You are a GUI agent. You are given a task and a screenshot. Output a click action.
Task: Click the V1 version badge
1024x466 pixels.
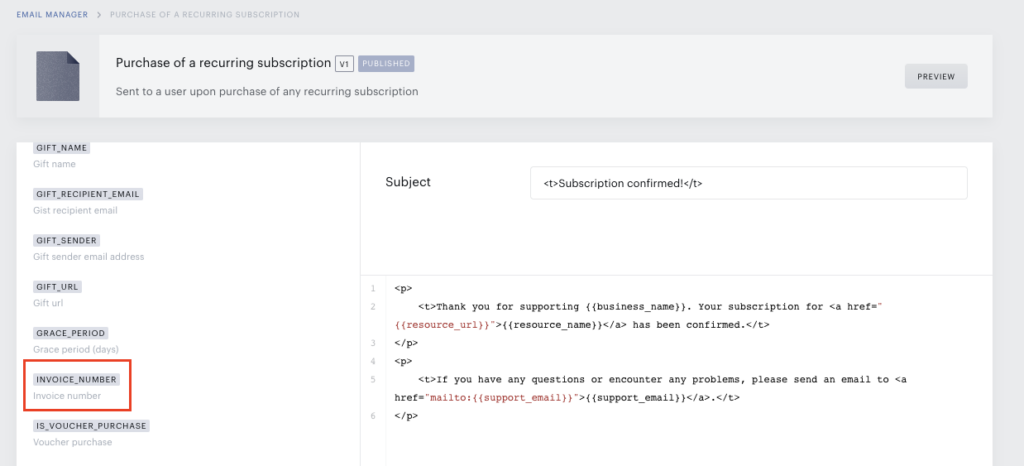click(x=344, y=64)
